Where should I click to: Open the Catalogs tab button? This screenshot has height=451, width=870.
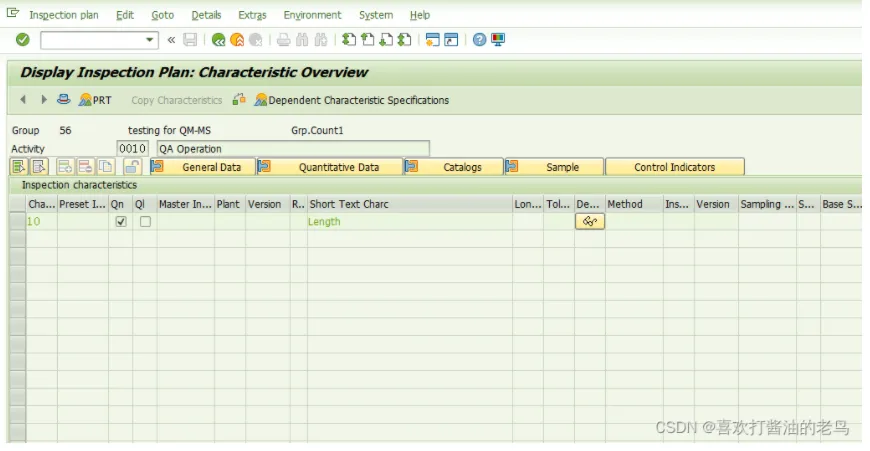pyautogui.click(x=454, y=167)
